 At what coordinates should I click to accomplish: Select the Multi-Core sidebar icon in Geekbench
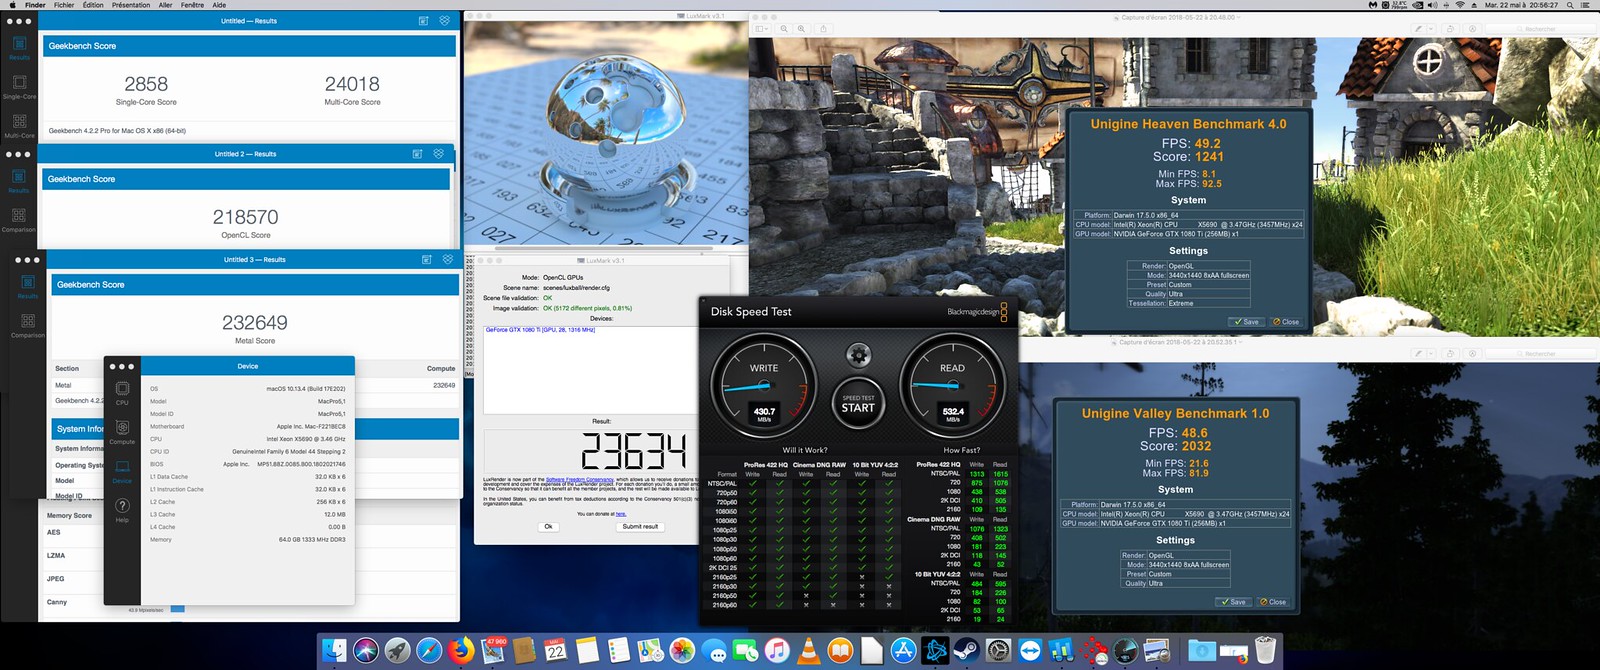(x=19, y=125)
